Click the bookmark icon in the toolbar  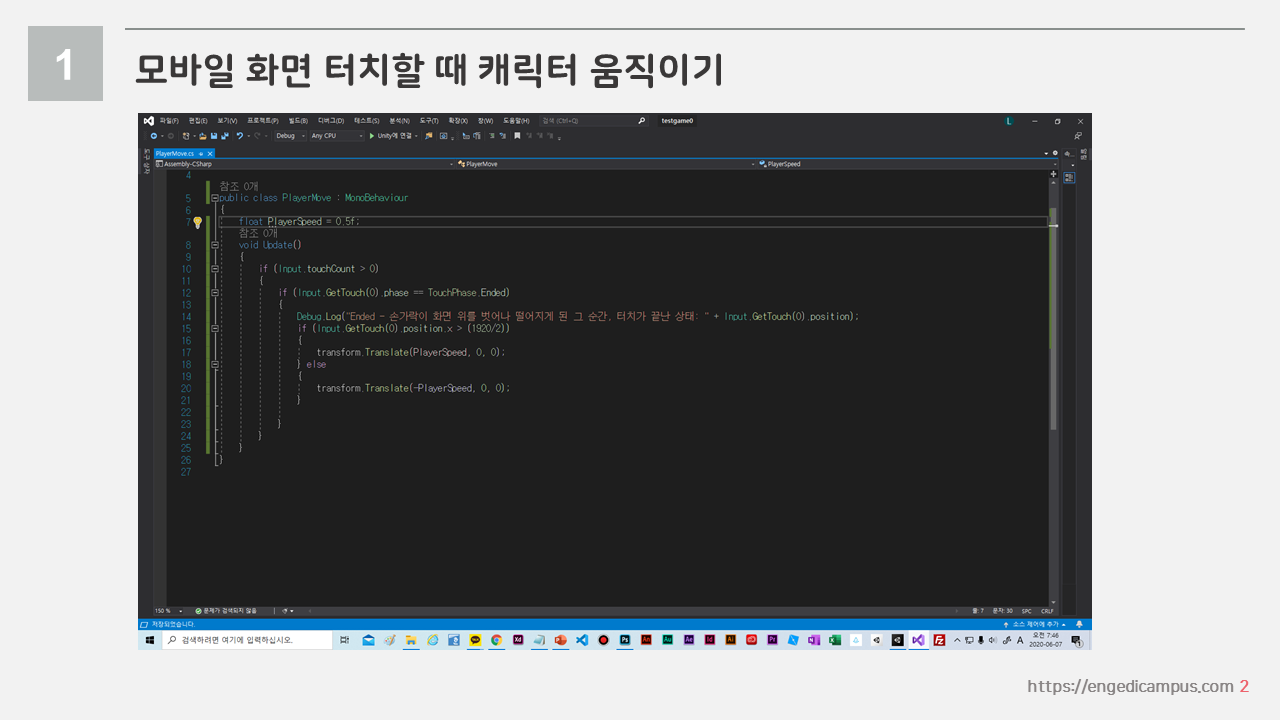coord(517,136)
